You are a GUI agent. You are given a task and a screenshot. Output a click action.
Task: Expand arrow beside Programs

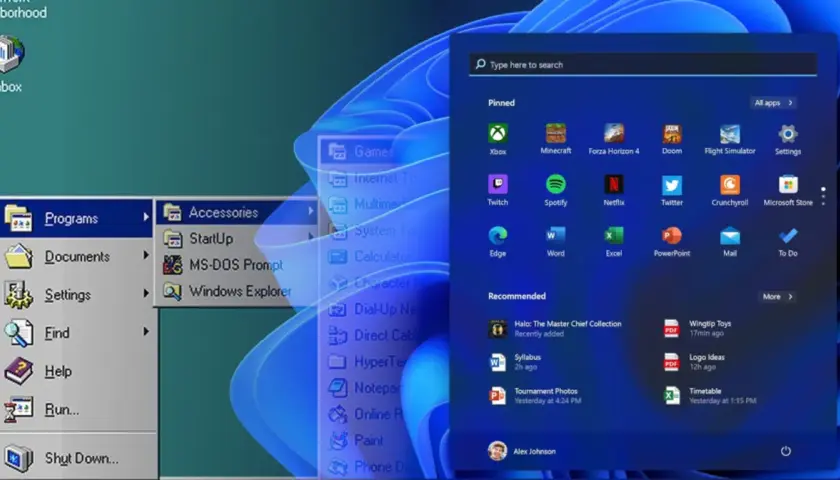(x=146, y=216)
